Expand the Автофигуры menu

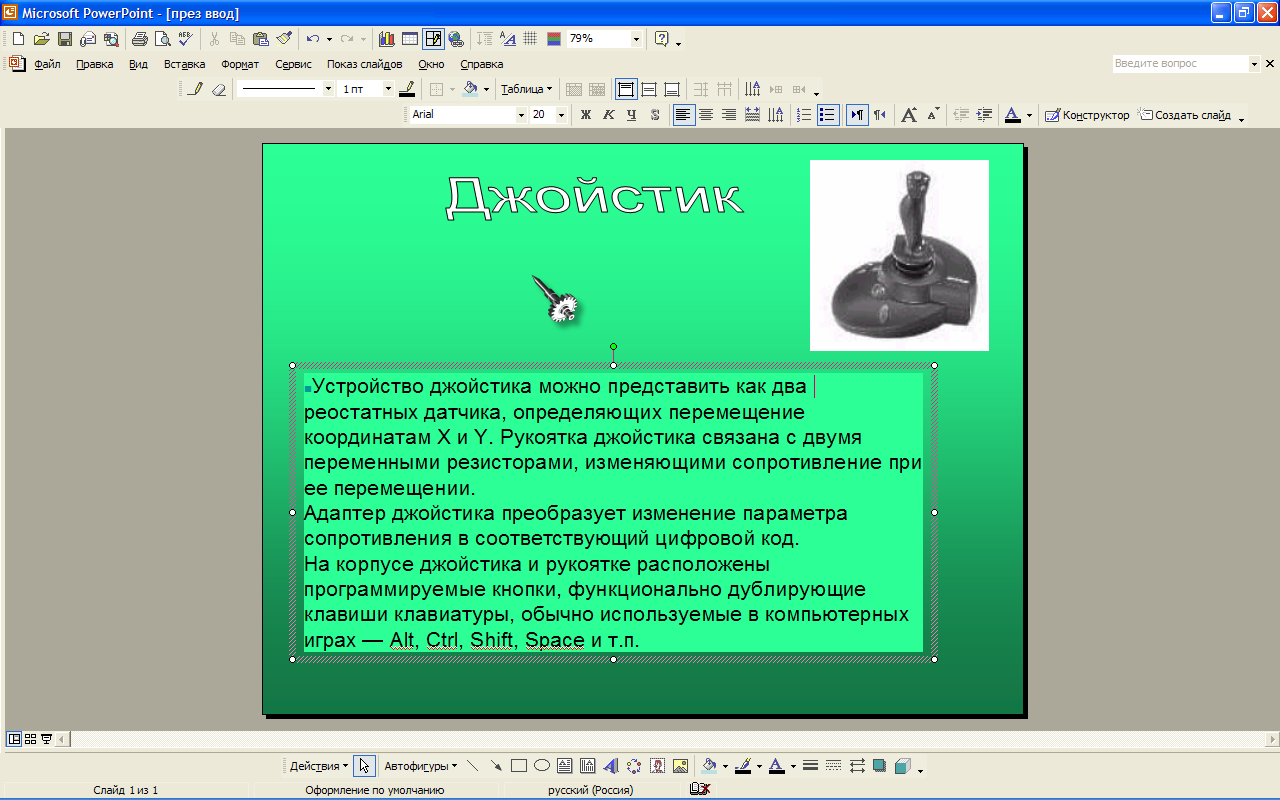point(420,766)
